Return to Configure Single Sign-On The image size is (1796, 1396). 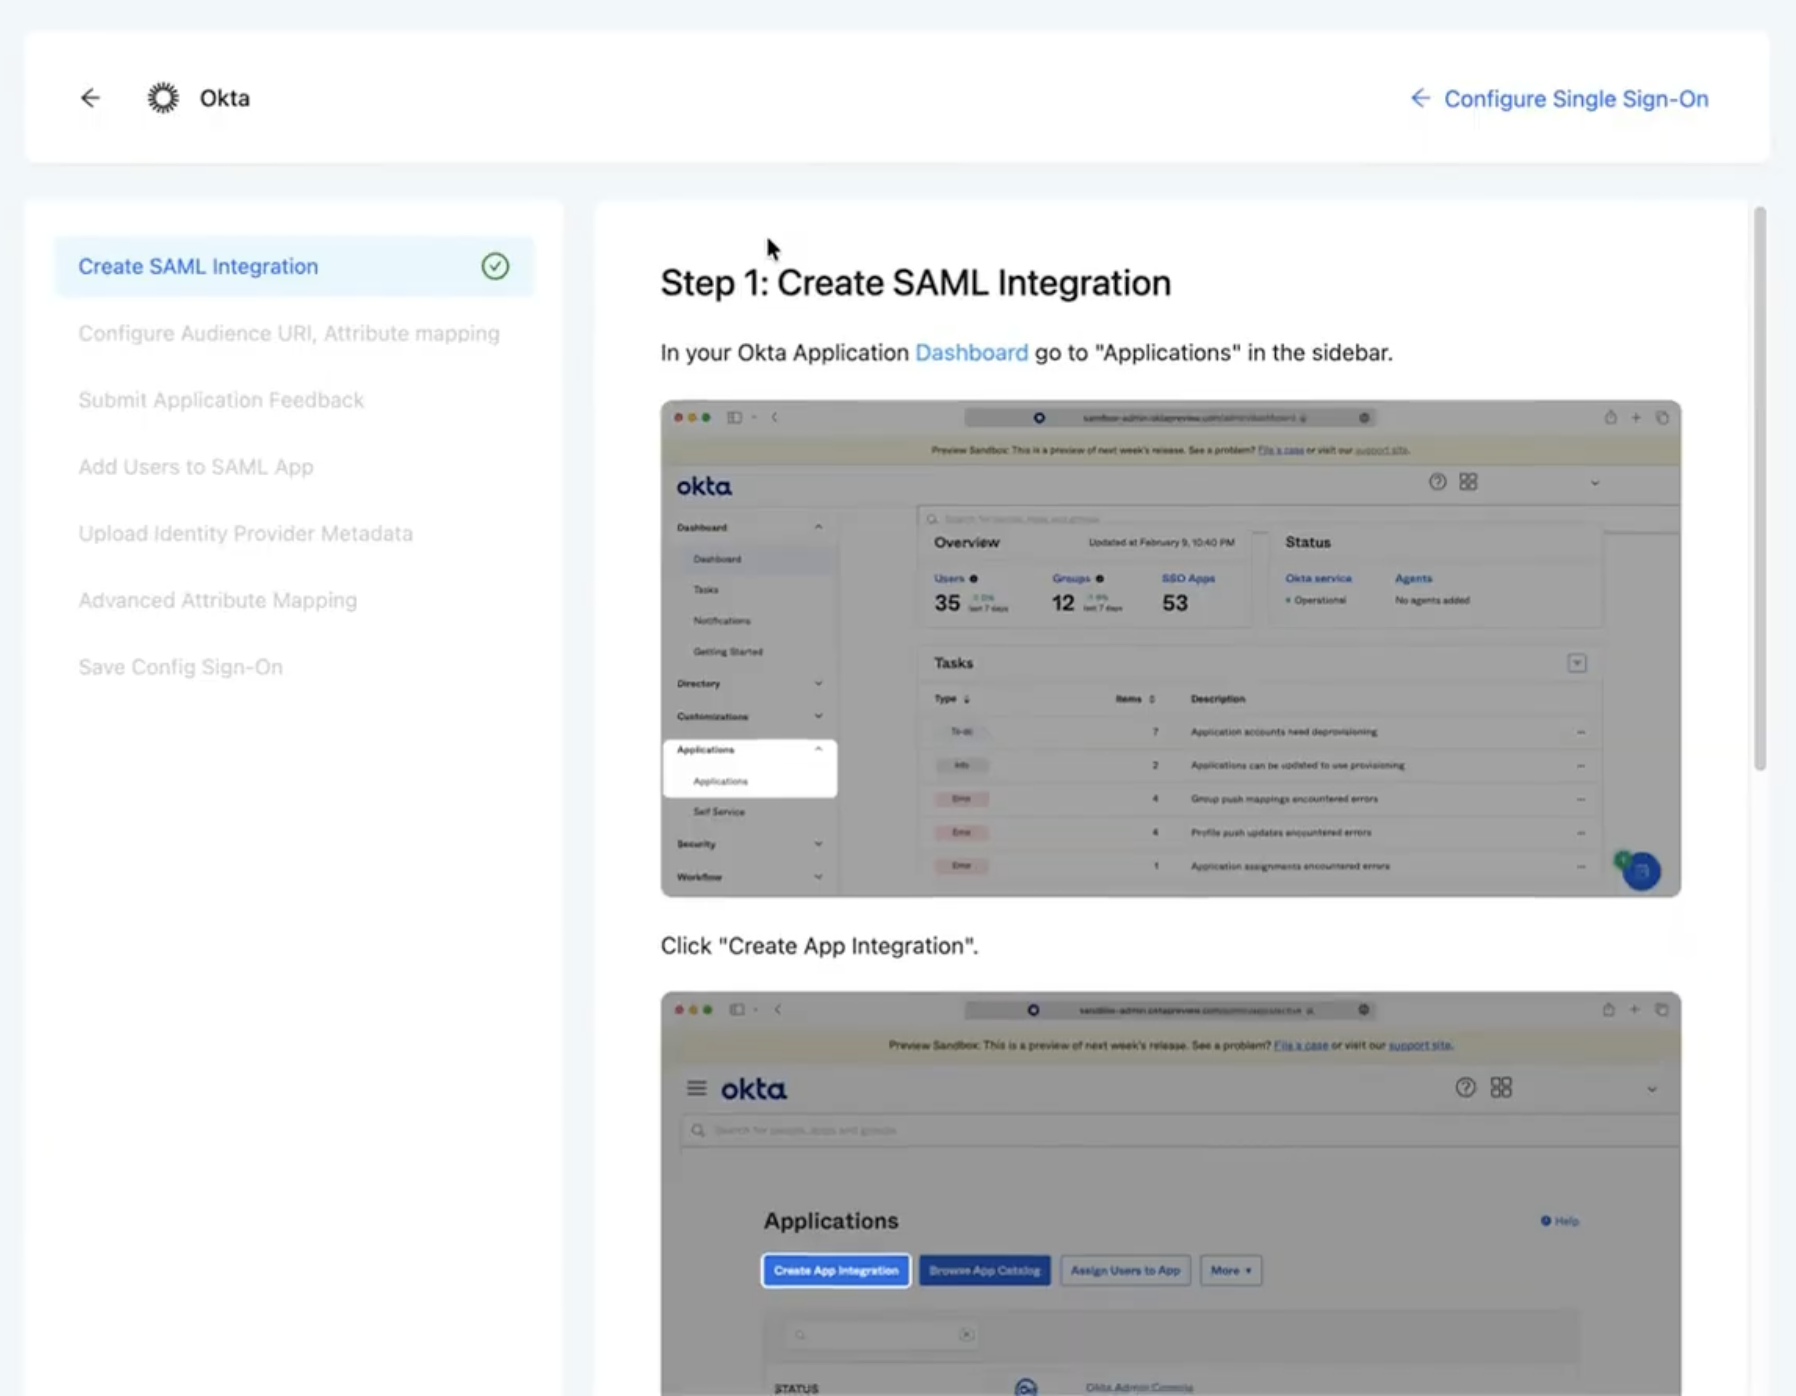click(1559, 99)
